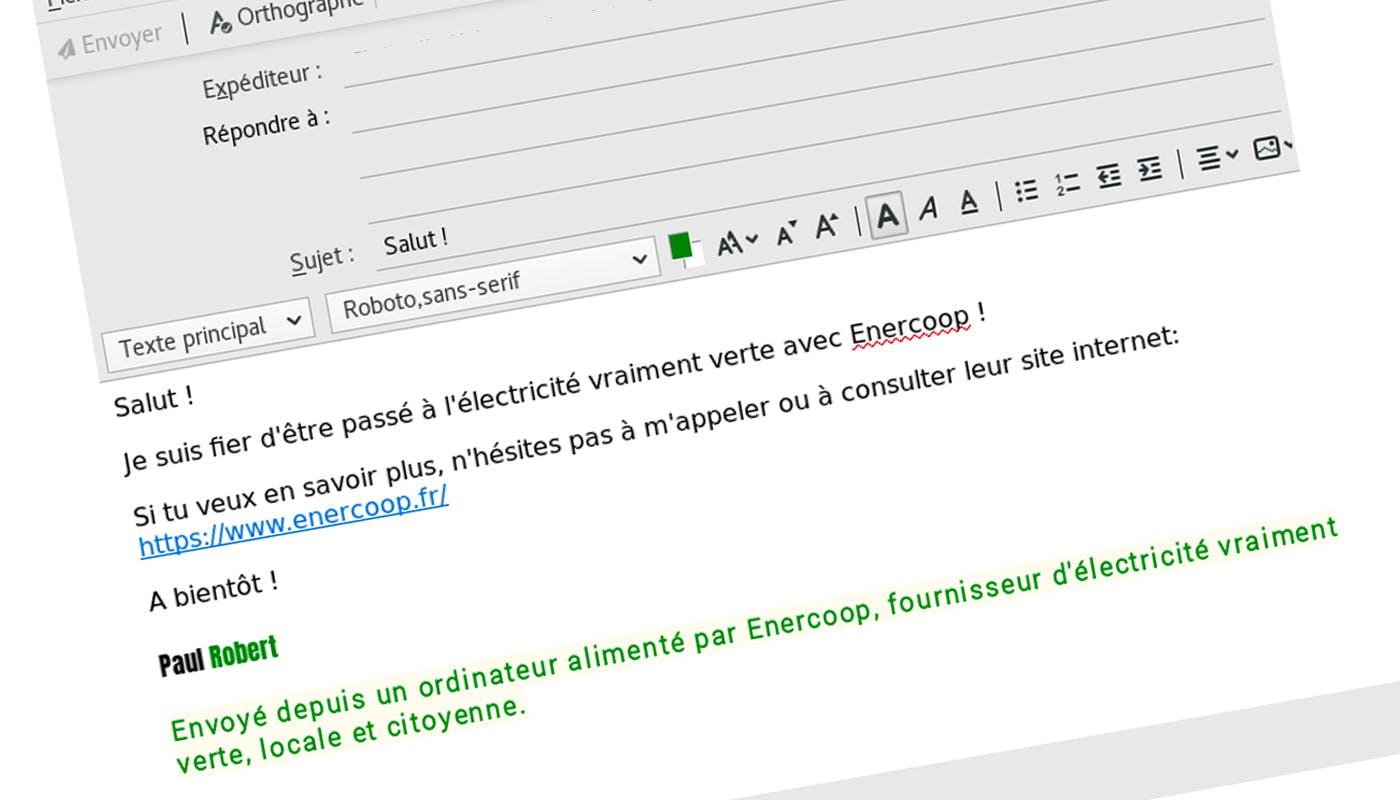Decrease paragraph indent (outdent)
The image size is (1400, 800).
click(x=1108, y=177)
